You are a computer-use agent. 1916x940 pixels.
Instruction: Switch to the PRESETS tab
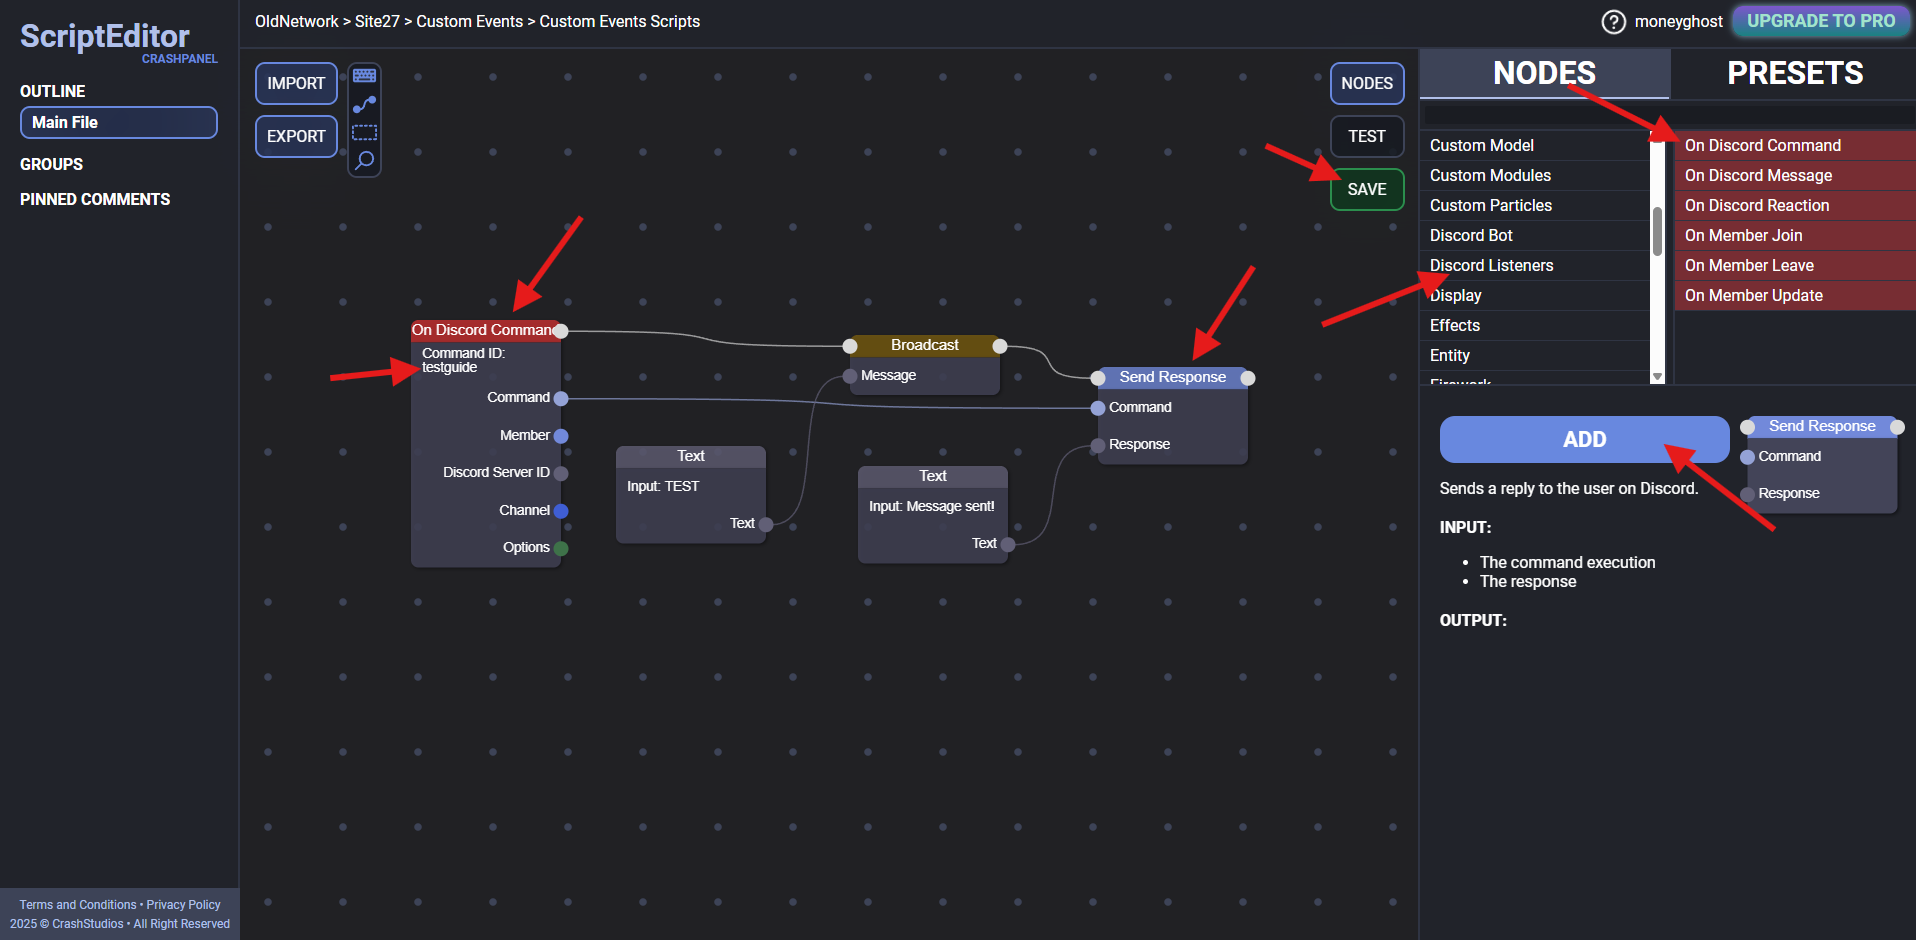click(1794, 74)
